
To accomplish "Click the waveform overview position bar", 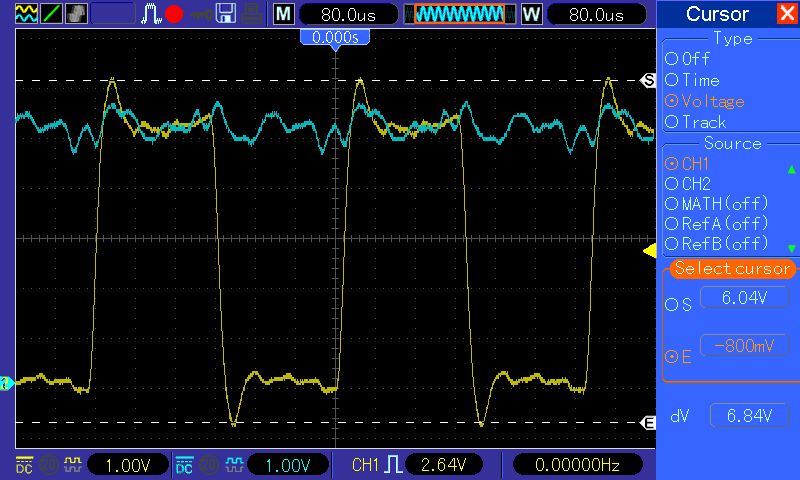I will coord(460,14).
